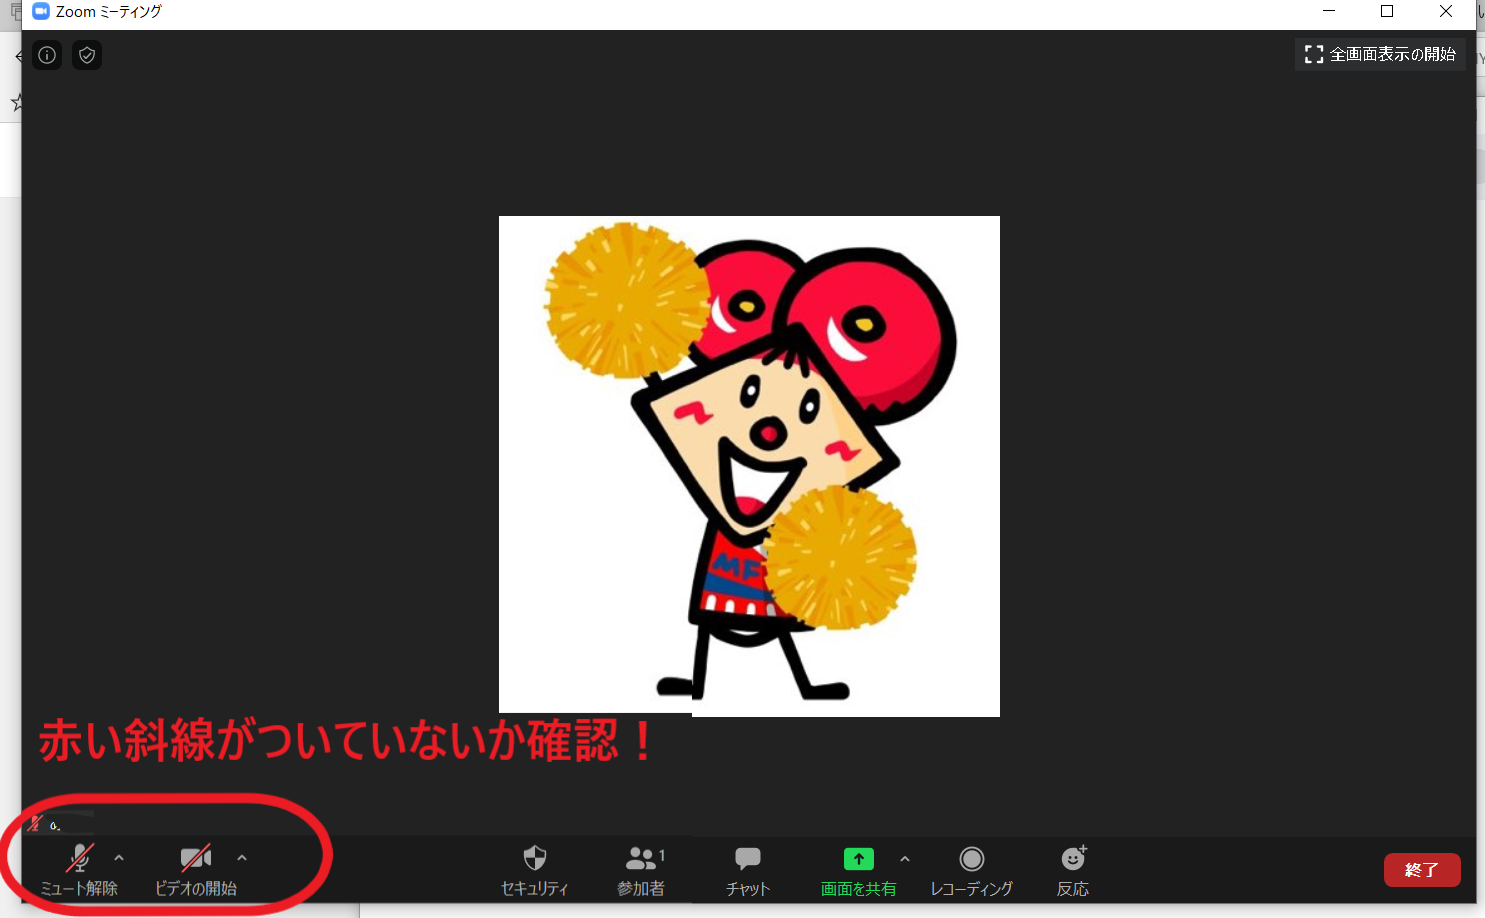The height and width of the screenshot is (918, 1485).
Task: Expand audio options arrow beside ミュート解除
Action: pyautogui.click(x=119, y=858)
